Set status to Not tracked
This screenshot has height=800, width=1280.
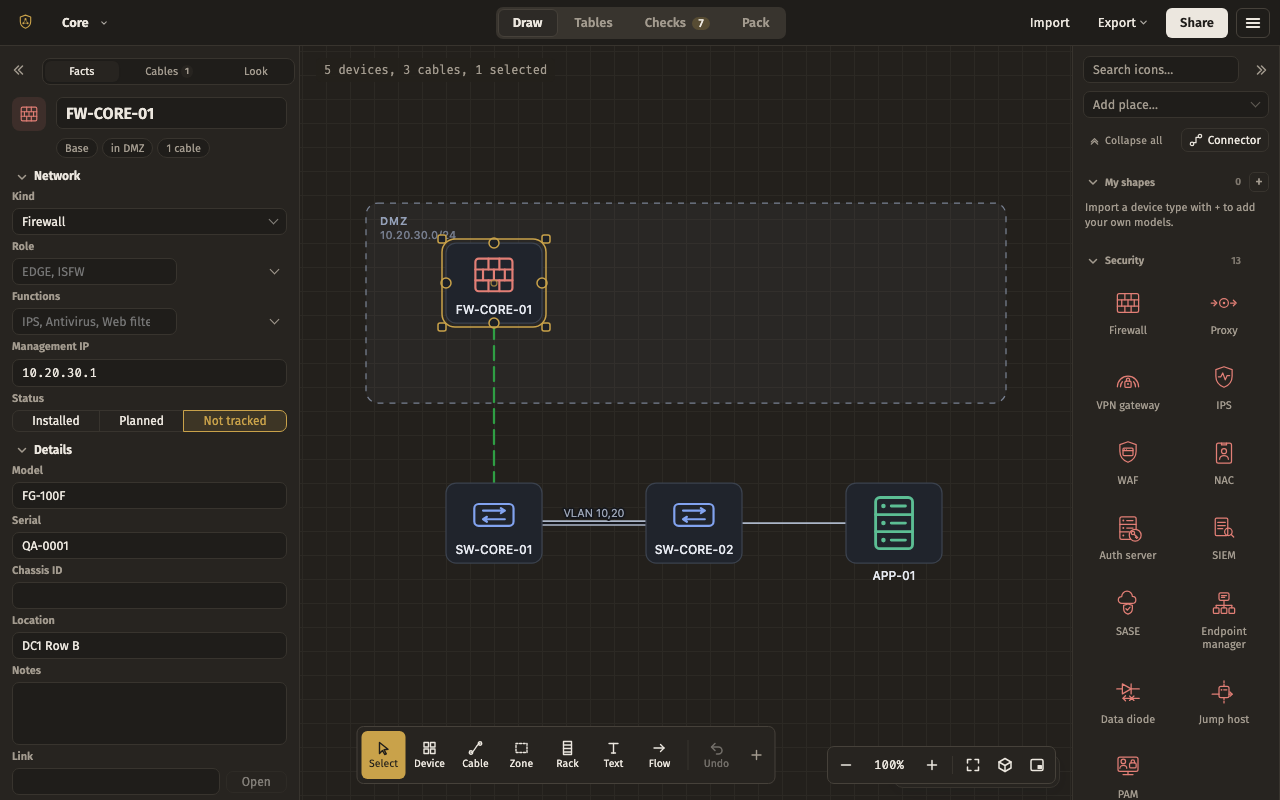pyautogui.click(x=235, y=421)
